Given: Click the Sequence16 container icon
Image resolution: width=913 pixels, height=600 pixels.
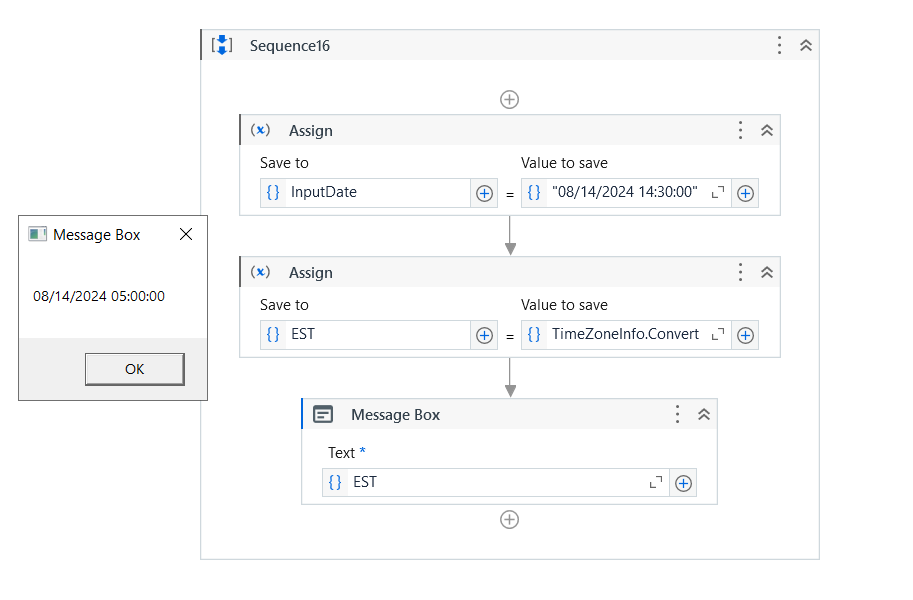Looking at the screenshot, I should (x=222, y=45).
